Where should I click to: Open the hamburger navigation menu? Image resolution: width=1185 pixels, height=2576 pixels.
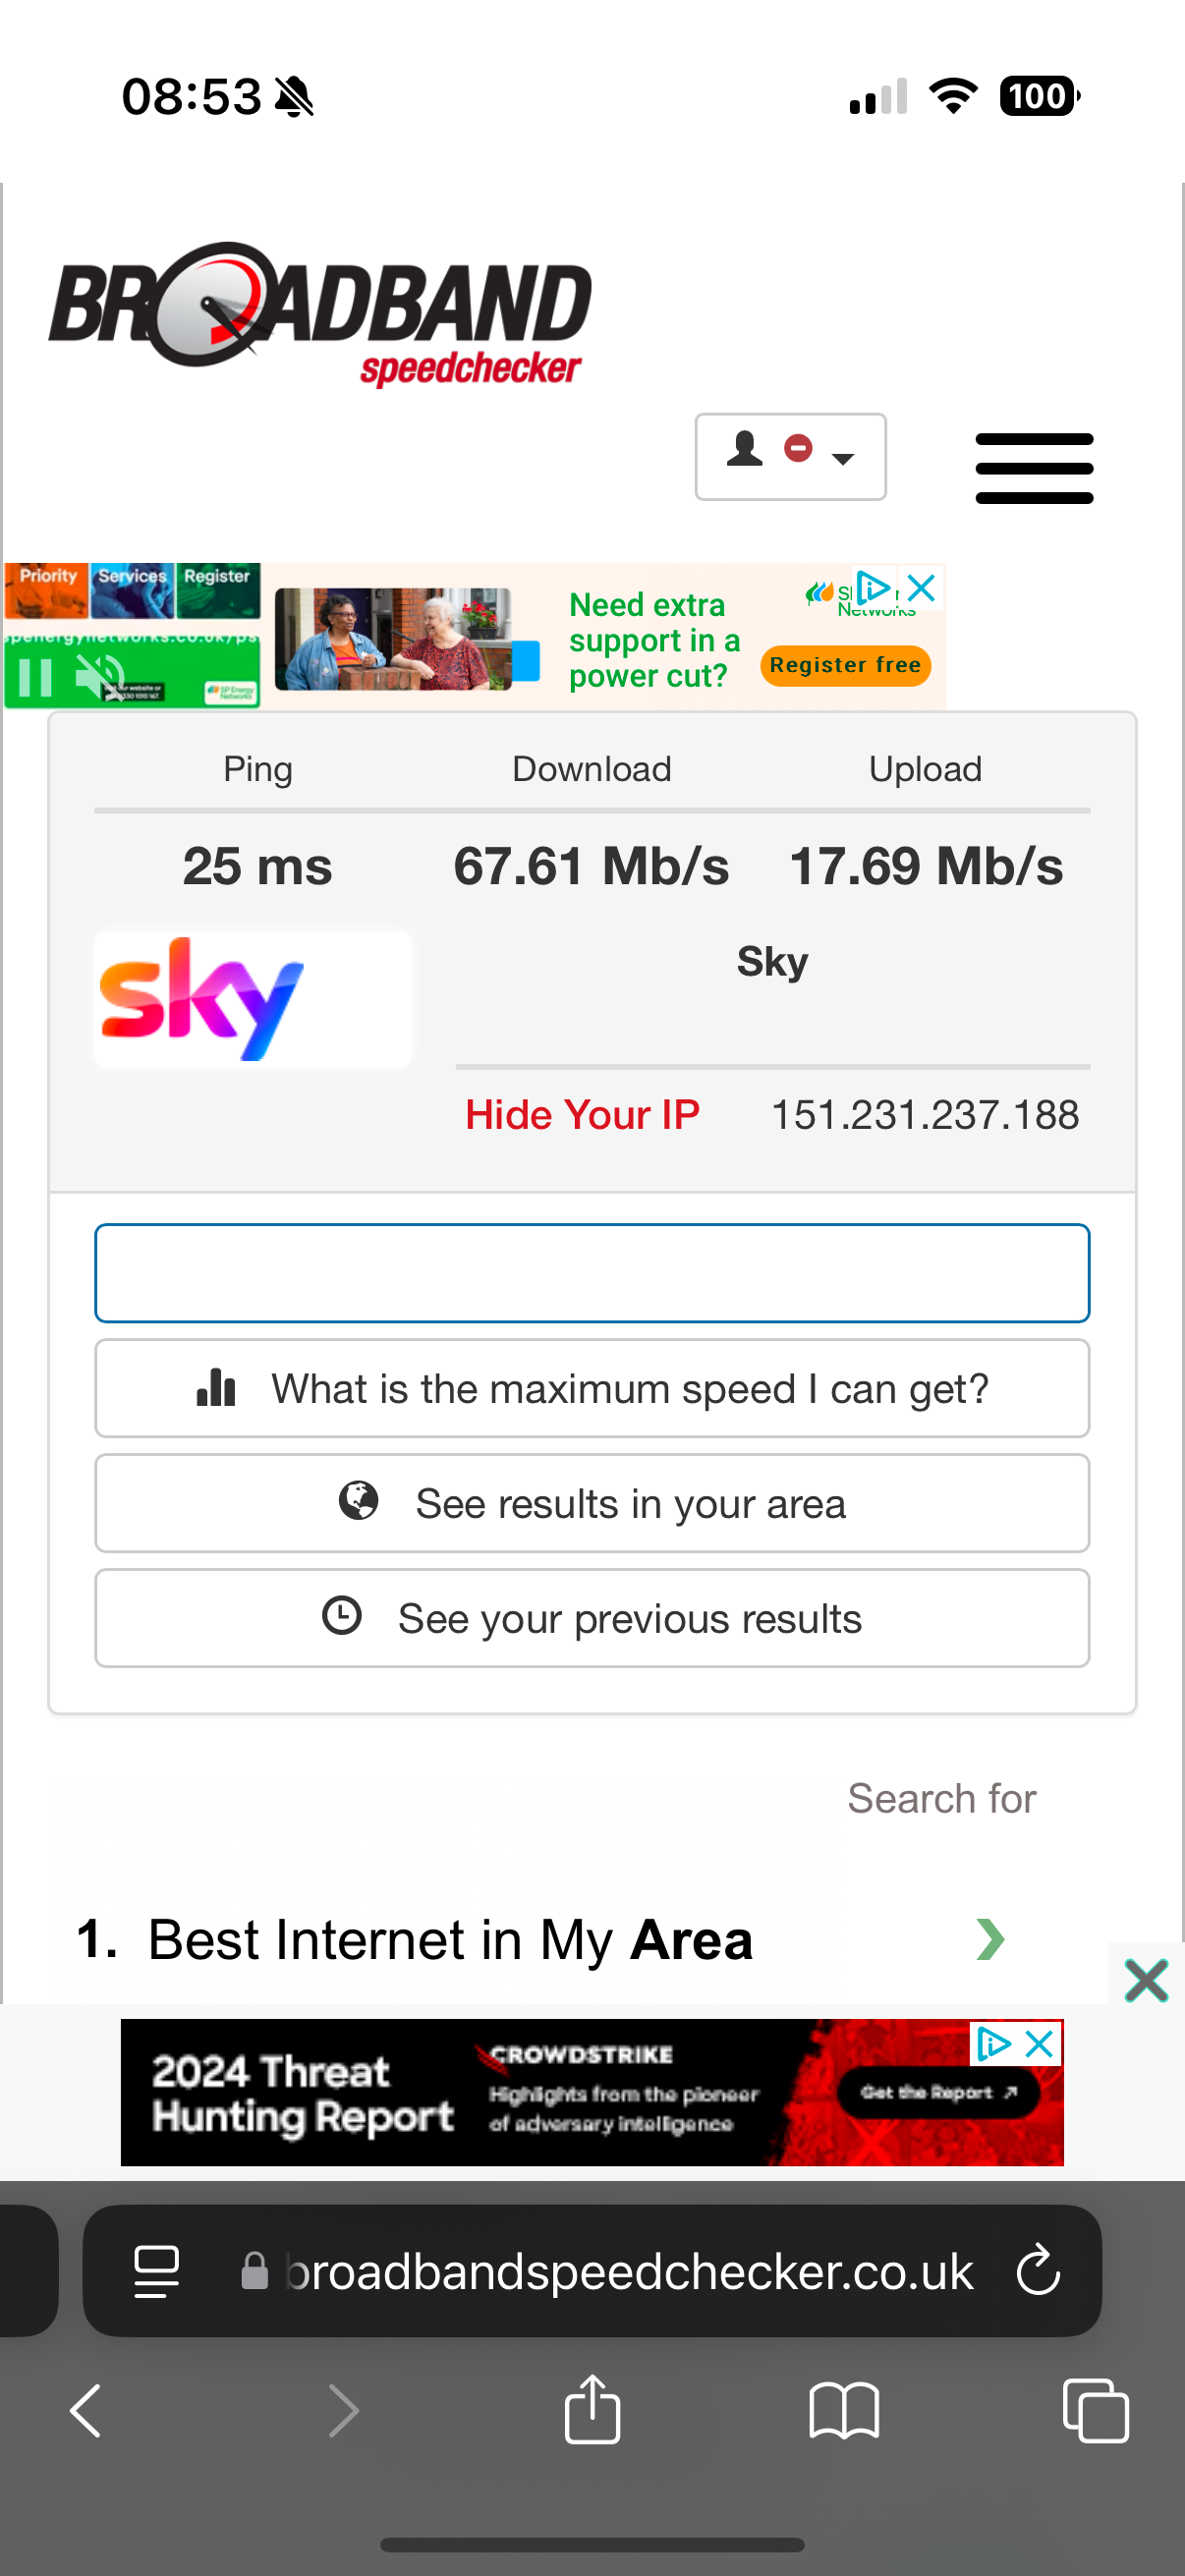(x=1033, y=467)
